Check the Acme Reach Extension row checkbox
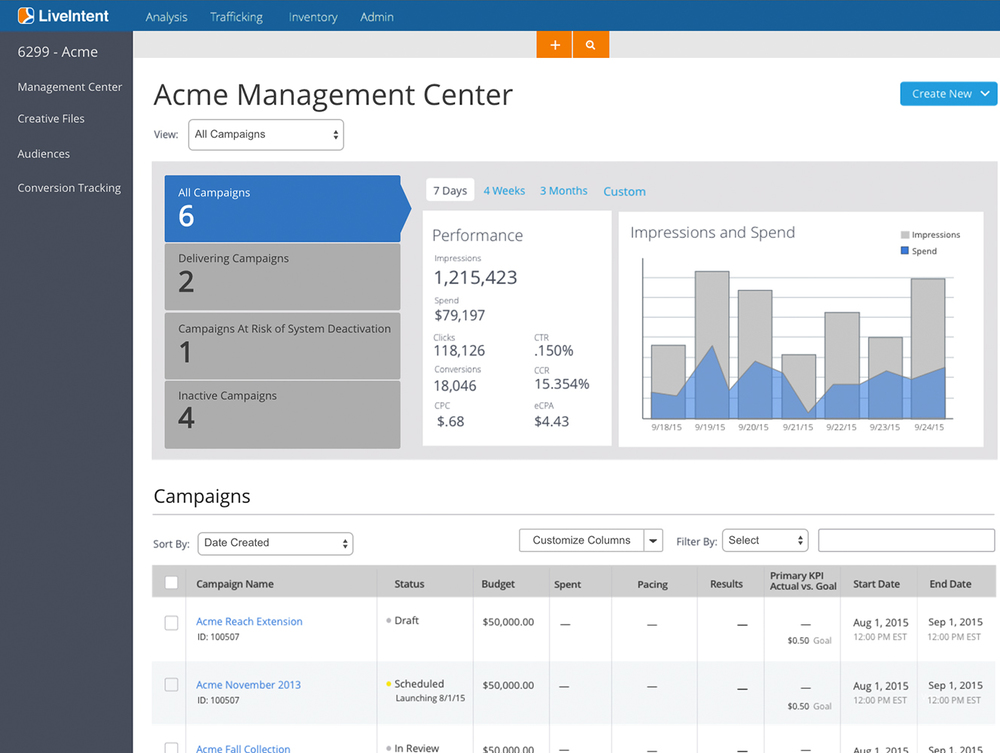The width and height of the screenshot is (1000, 753). [171, 622]
